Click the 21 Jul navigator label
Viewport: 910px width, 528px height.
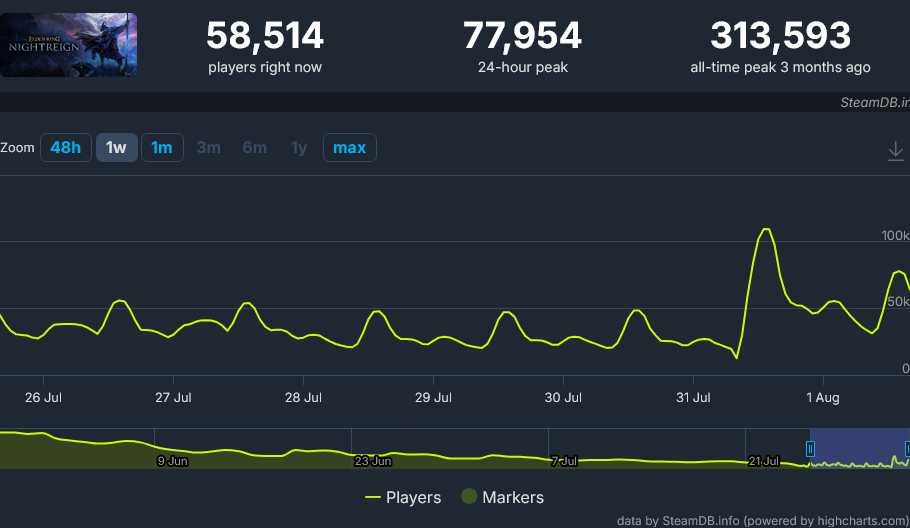(x=764, y=461)
